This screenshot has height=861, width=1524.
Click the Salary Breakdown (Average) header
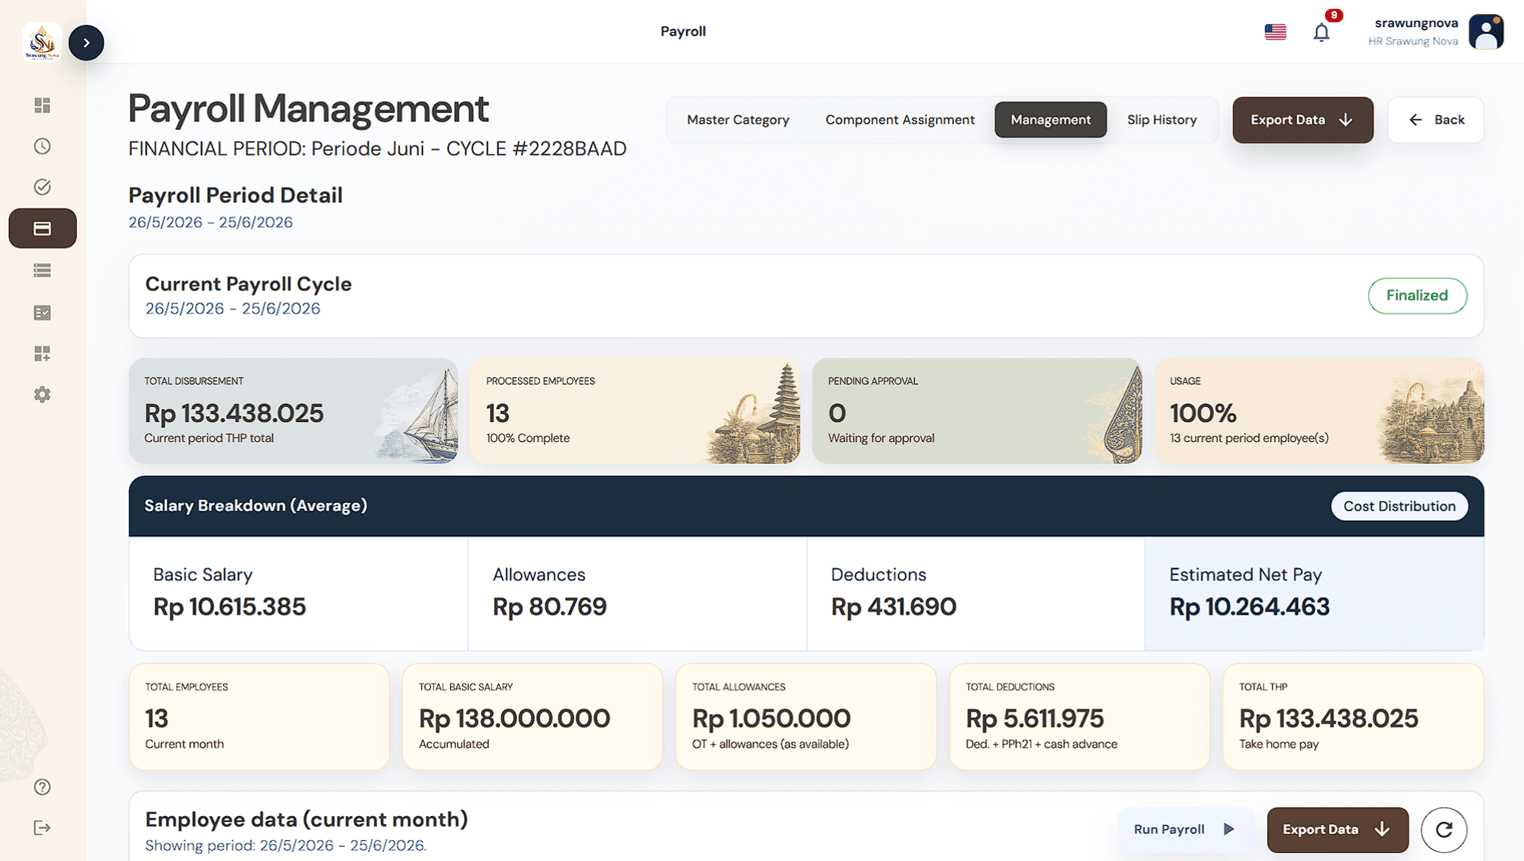click(255, 506)
